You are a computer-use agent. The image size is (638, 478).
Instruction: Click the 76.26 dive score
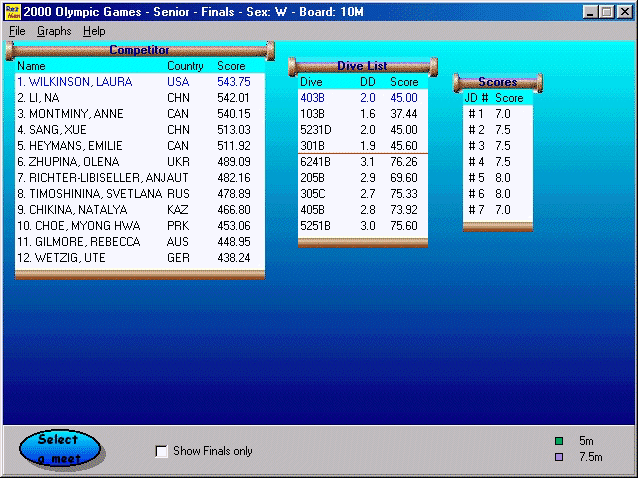[x=404, y=162]
